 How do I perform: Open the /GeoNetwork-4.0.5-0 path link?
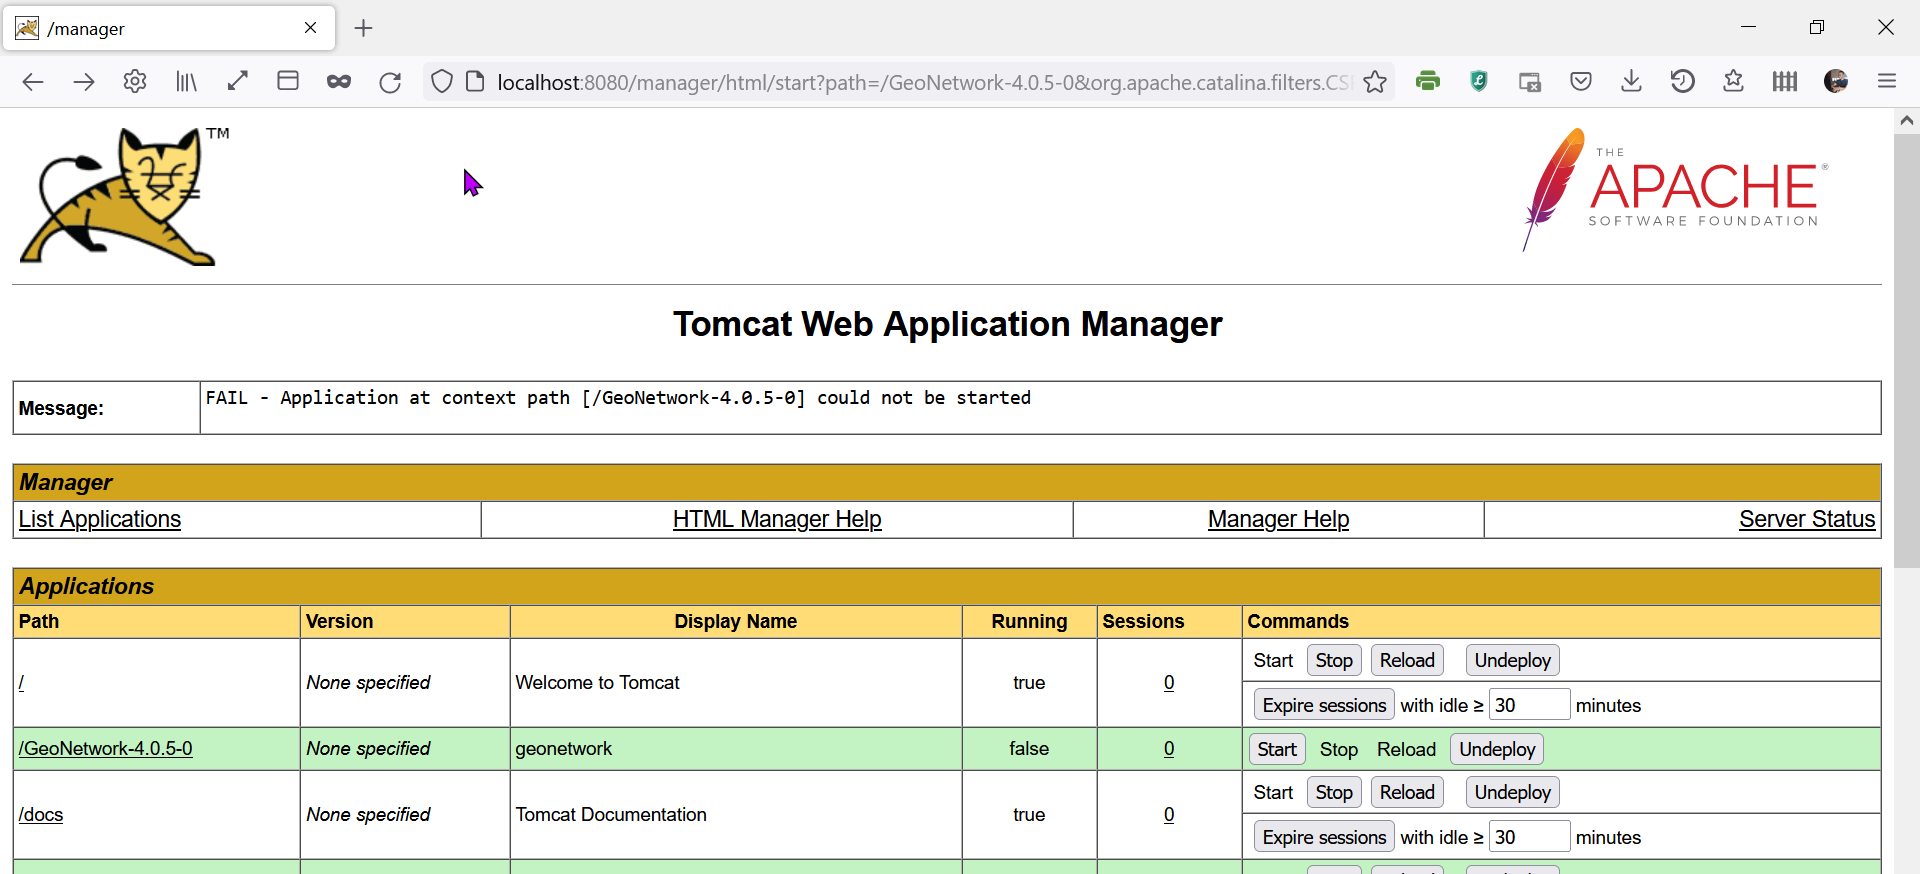point(106,749)
